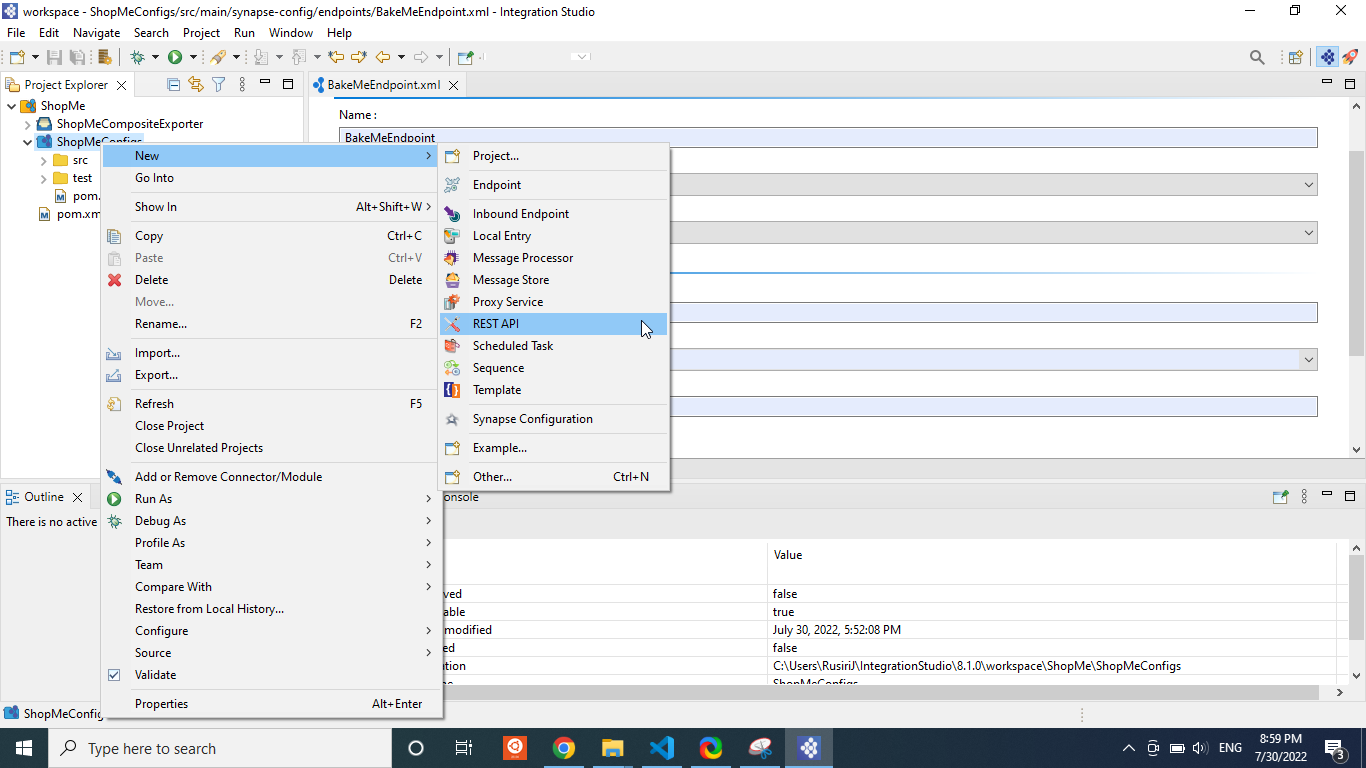Open the Run As submenu
This screenshot has width=1366, height=768.
272,499
